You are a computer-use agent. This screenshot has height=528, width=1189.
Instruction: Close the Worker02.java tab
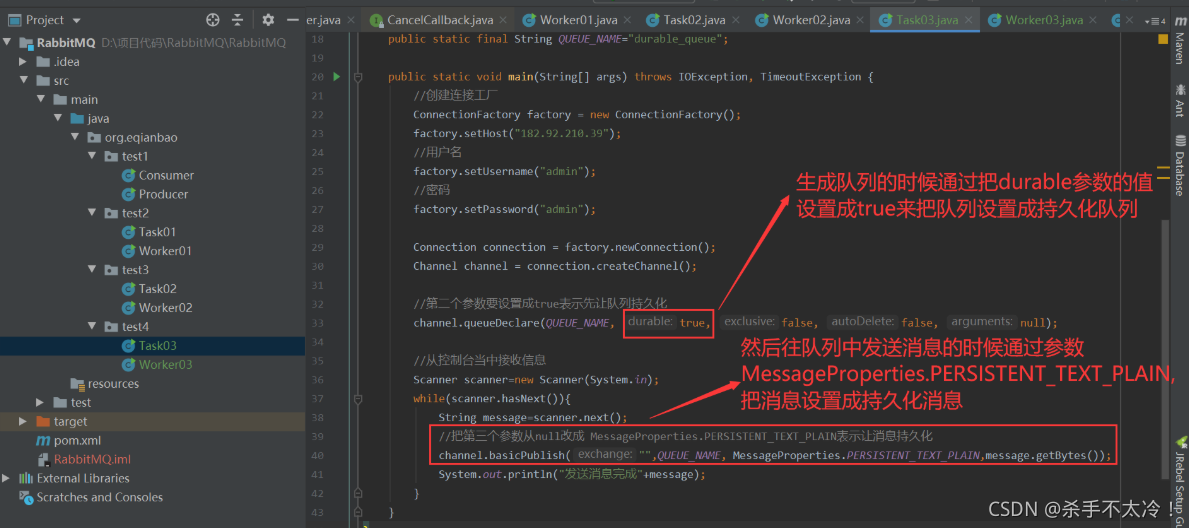pyautogui.click(x=859, y=20)
